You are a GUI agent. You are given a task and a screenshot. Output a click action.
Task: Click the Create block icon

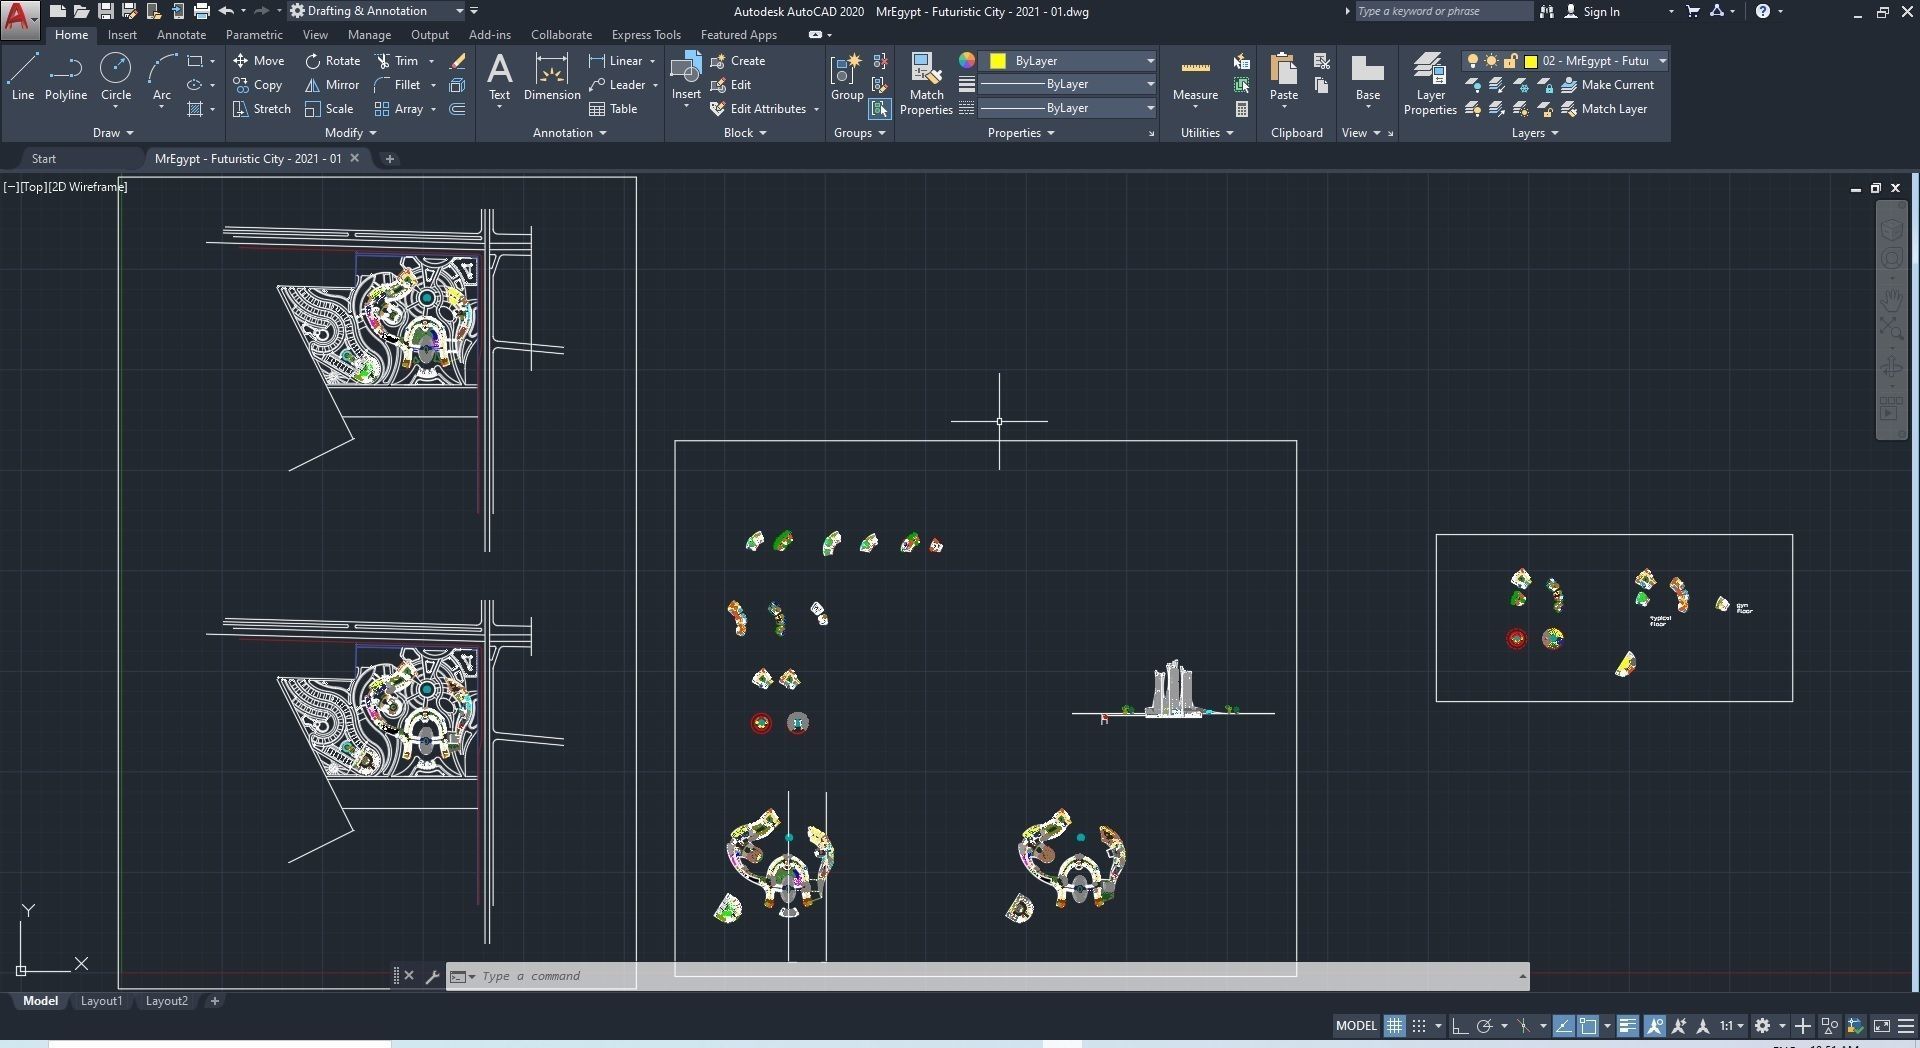738,61
